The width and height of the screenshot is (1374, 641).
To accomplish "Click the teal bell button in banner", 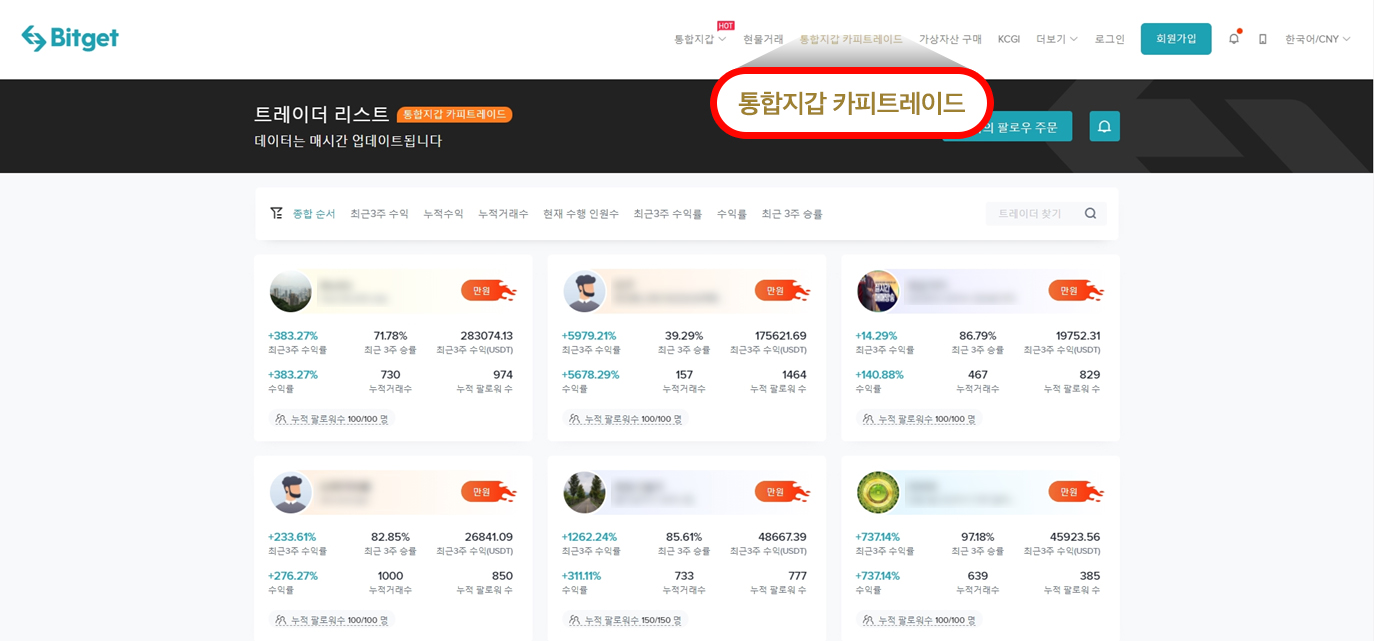I will 1104,126.
